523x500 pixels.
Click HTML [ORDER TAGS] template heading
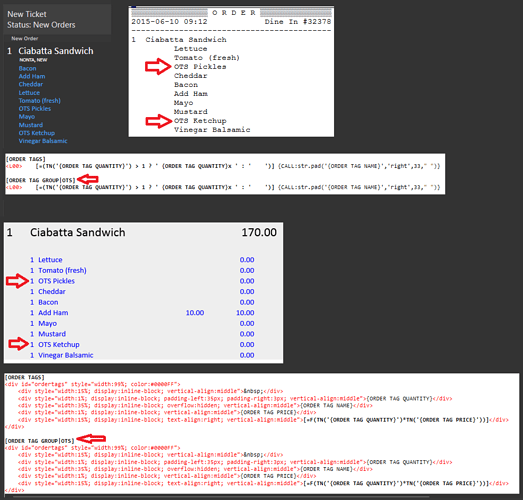(x=25, y=377)
